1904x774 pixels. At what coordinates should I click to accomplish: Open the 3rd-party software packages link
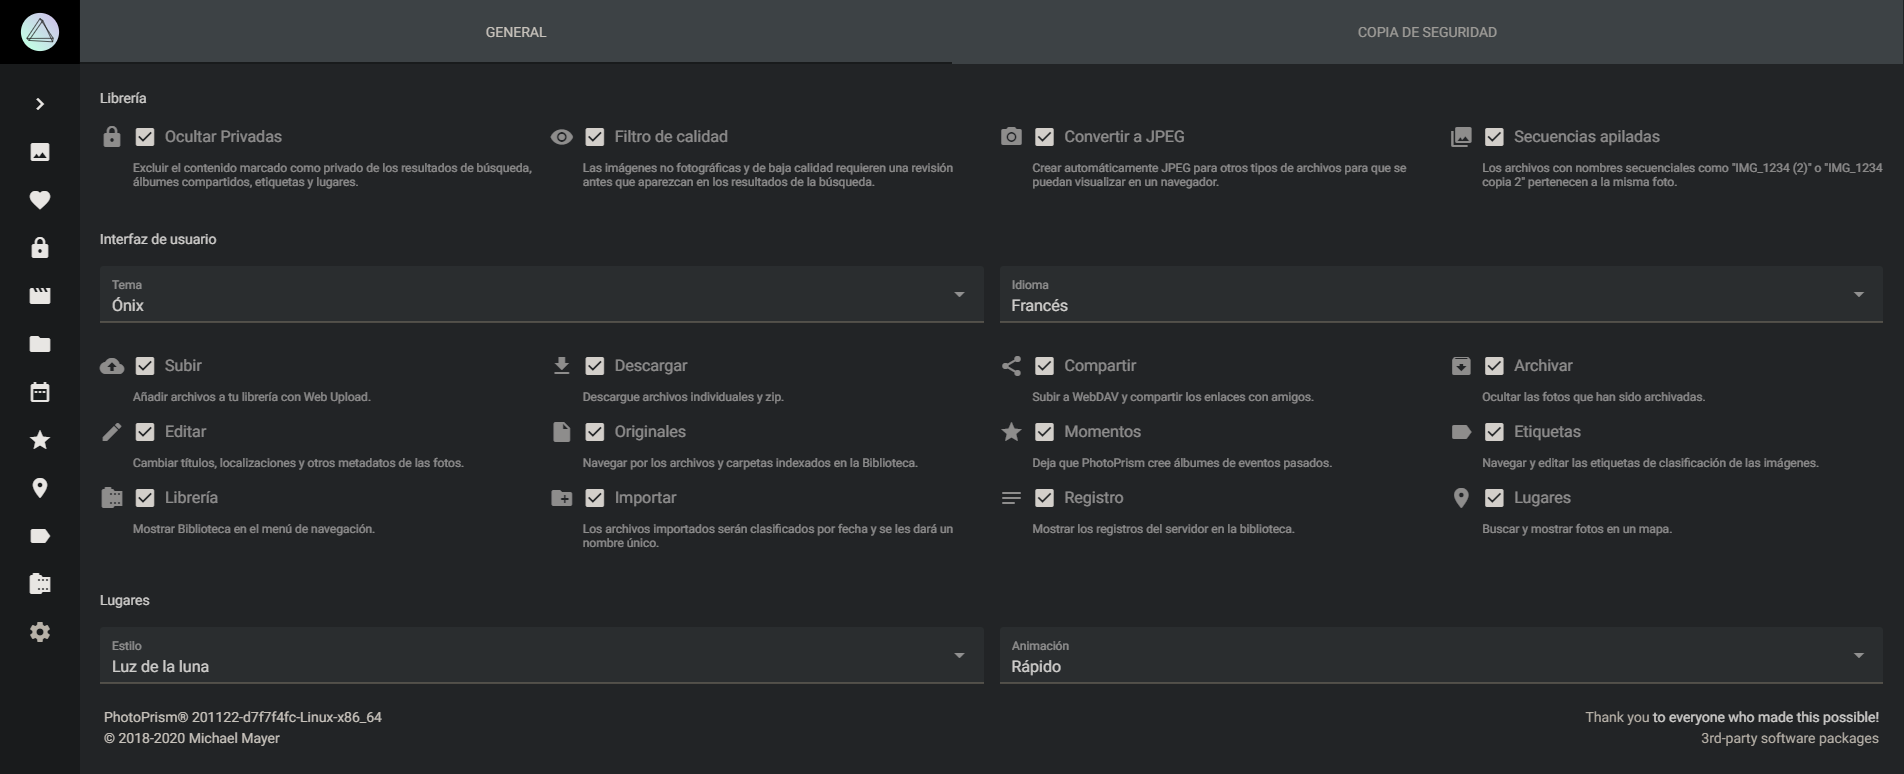(x=1789, y=738)
